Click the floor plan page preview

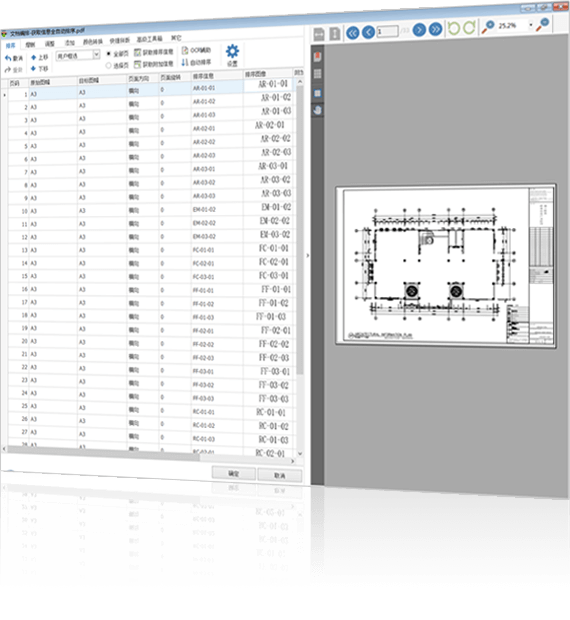pos(446,266)
